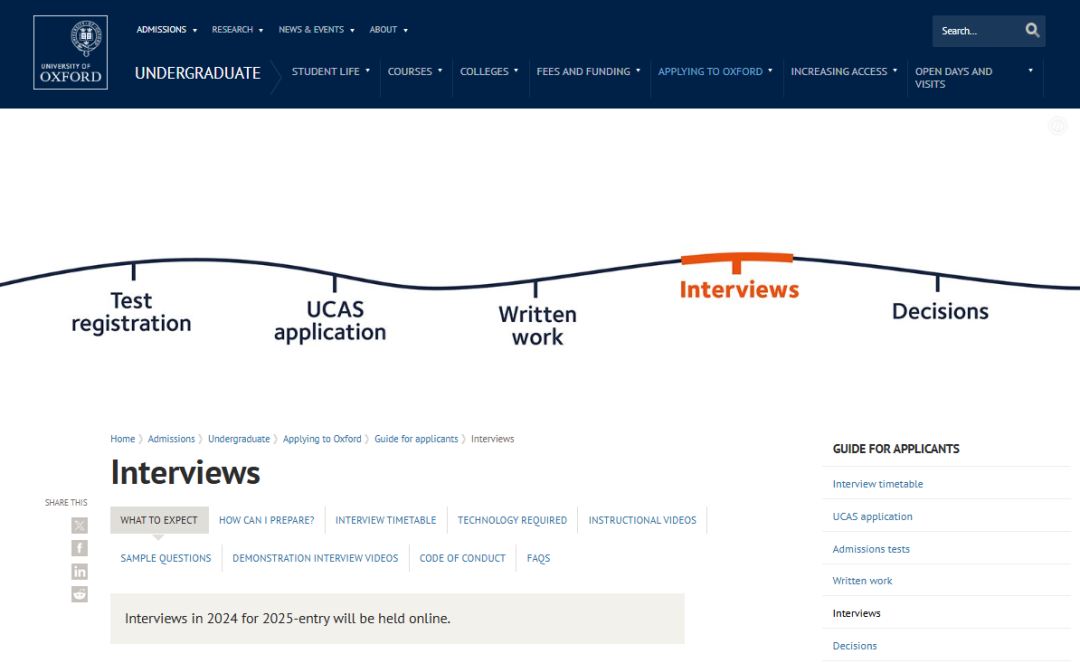Expand the Courses navigation dropdown
Screen dimensions: 1080x663
click(415, 72)
